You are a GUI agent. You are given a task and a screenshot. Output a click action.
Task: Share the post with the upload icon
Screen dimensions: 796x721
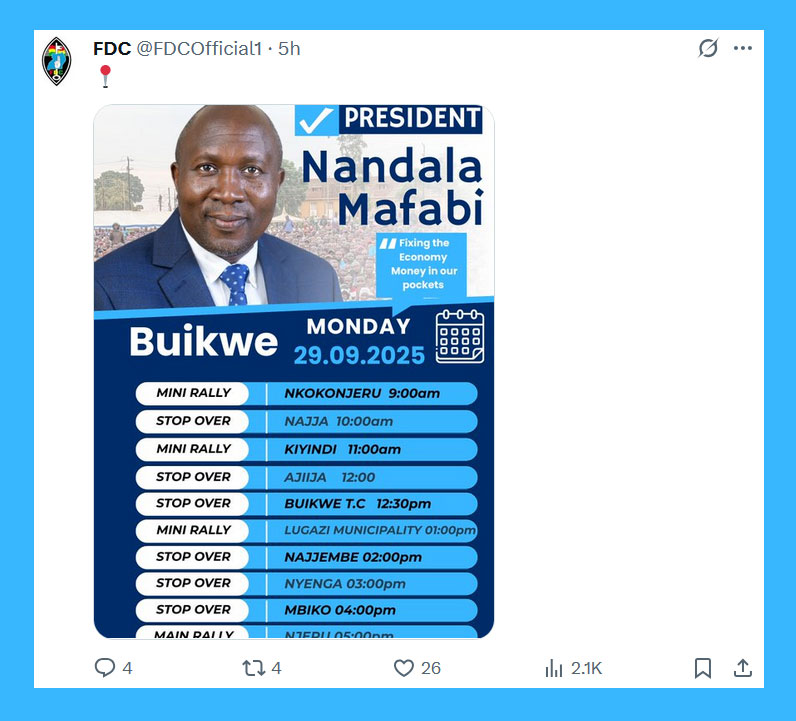[743, 668]
